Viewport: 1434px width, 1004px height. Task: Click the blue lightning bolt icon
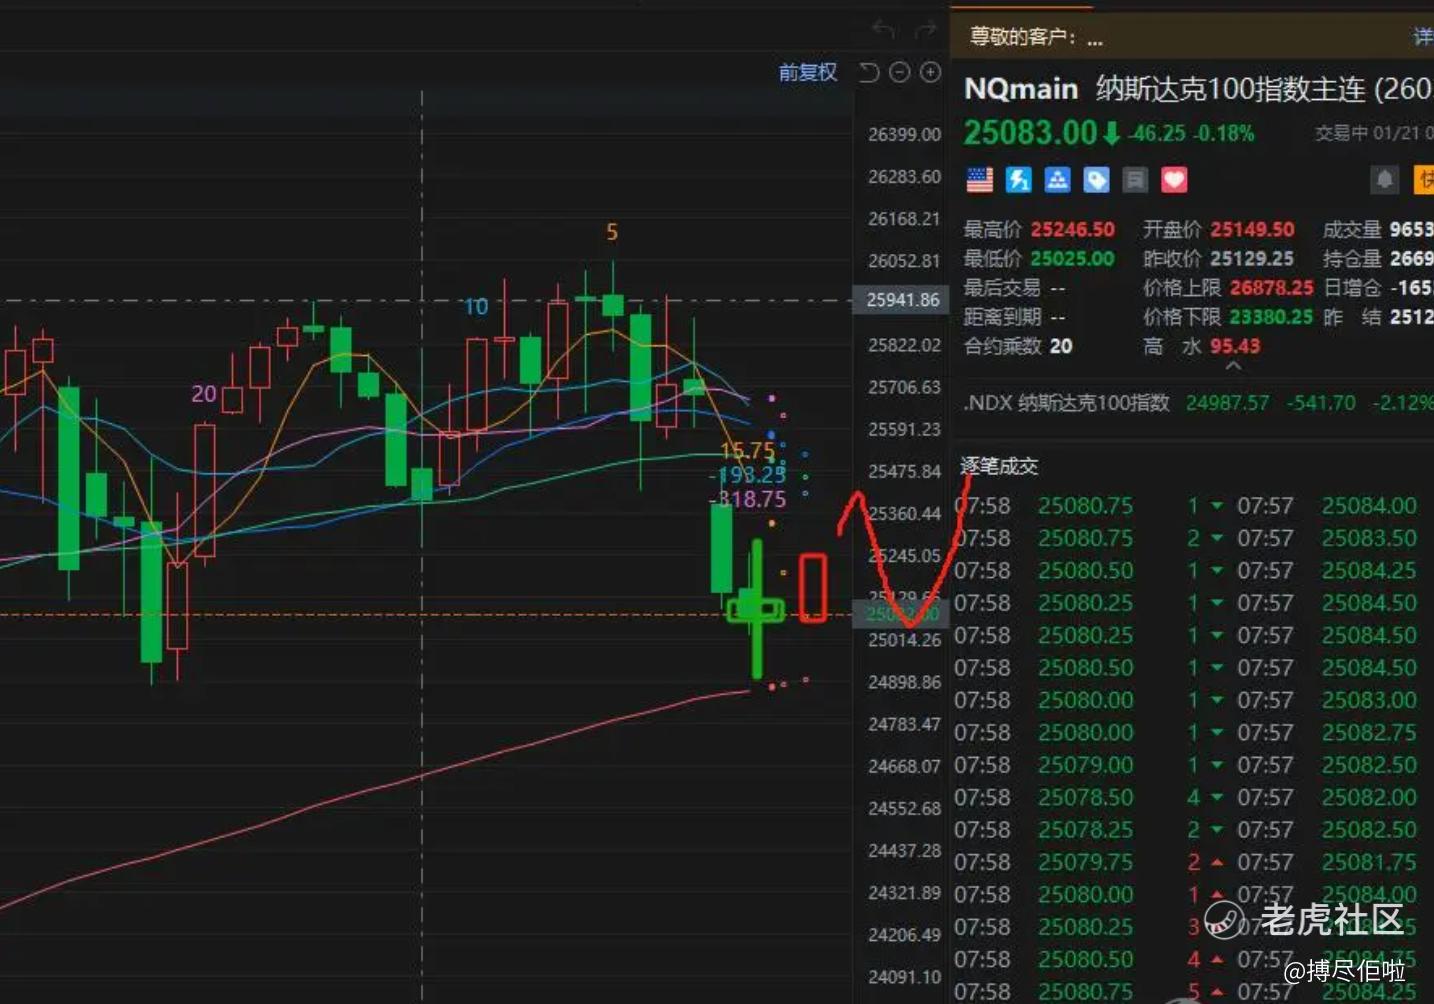pos(1019,180)
